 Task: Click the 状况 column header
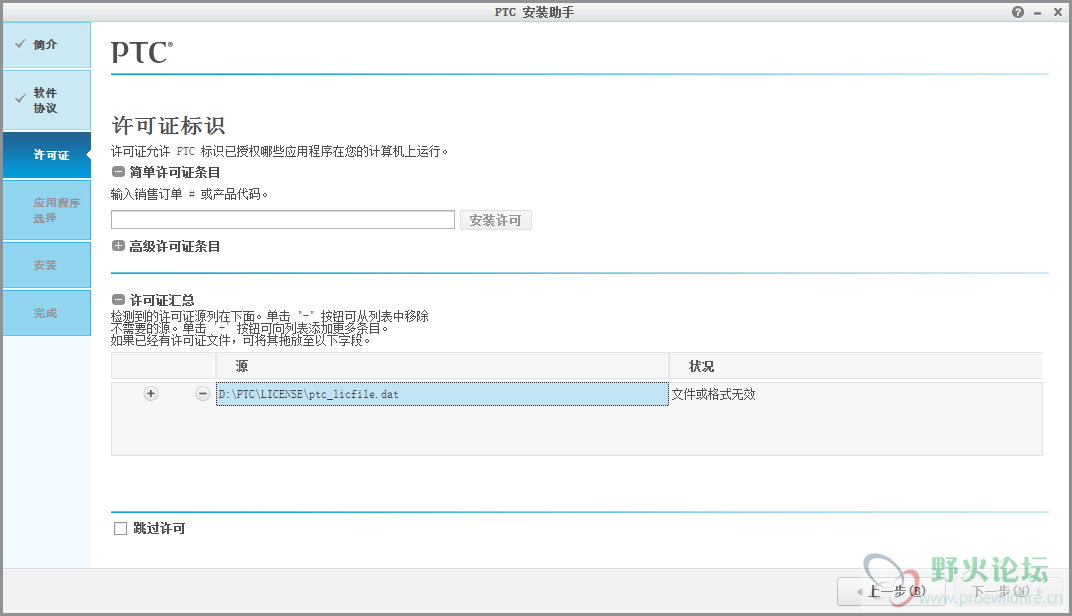(x=856, y=366)
